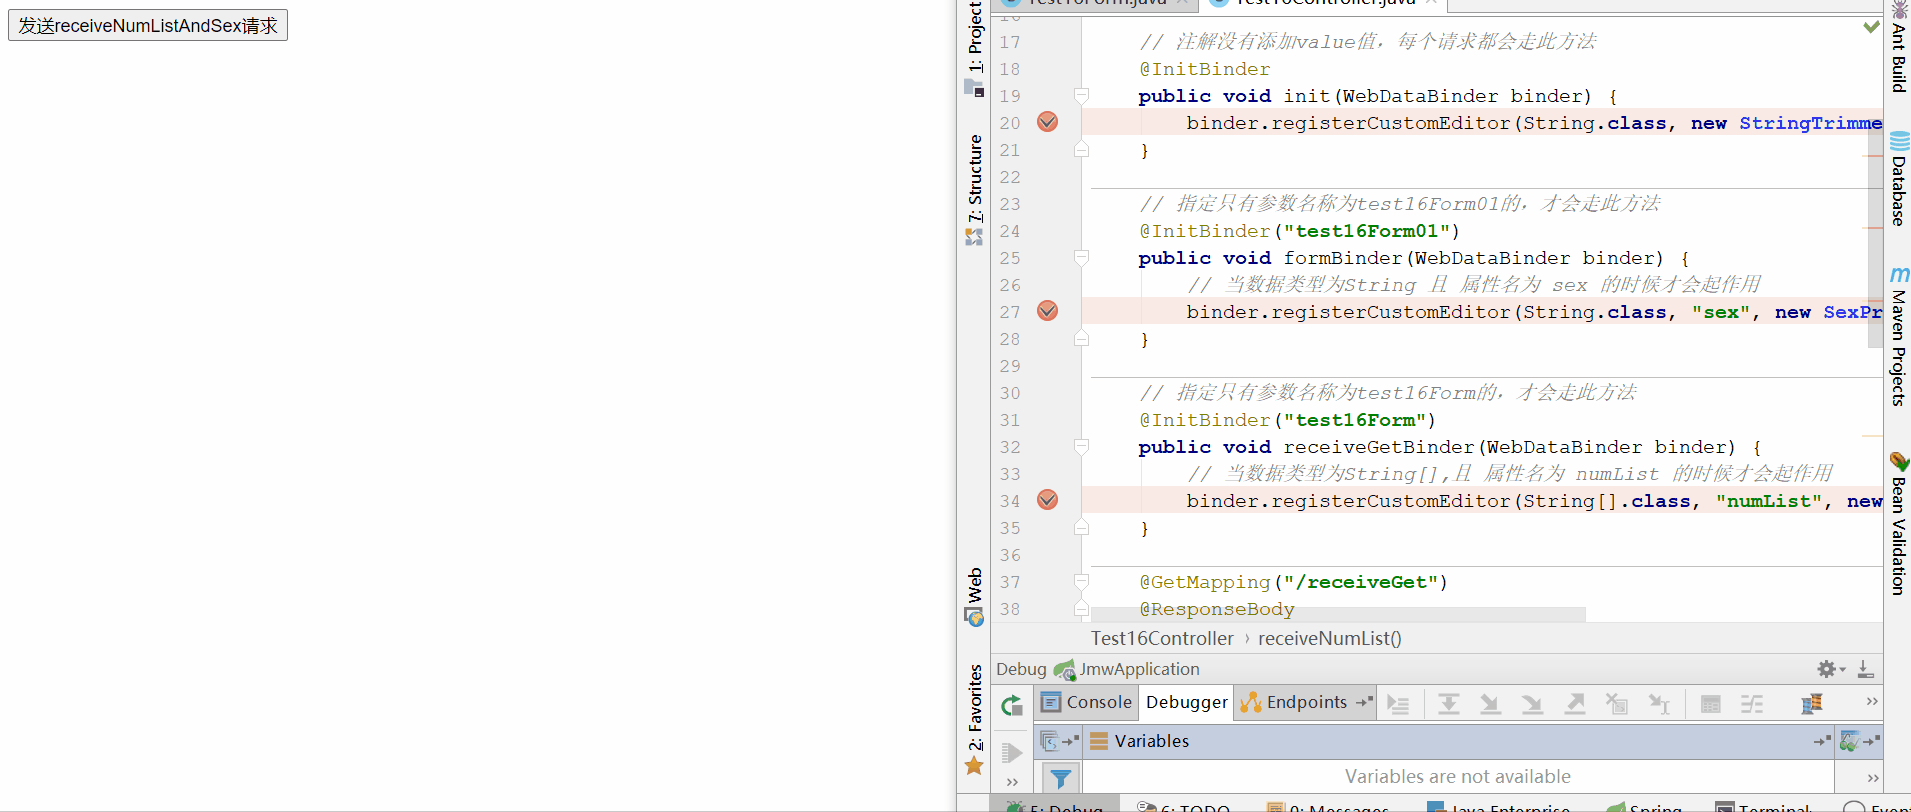Select receiveNumList() in the breadcrumb
1911x812 pixels.
tap(1330, 638)
